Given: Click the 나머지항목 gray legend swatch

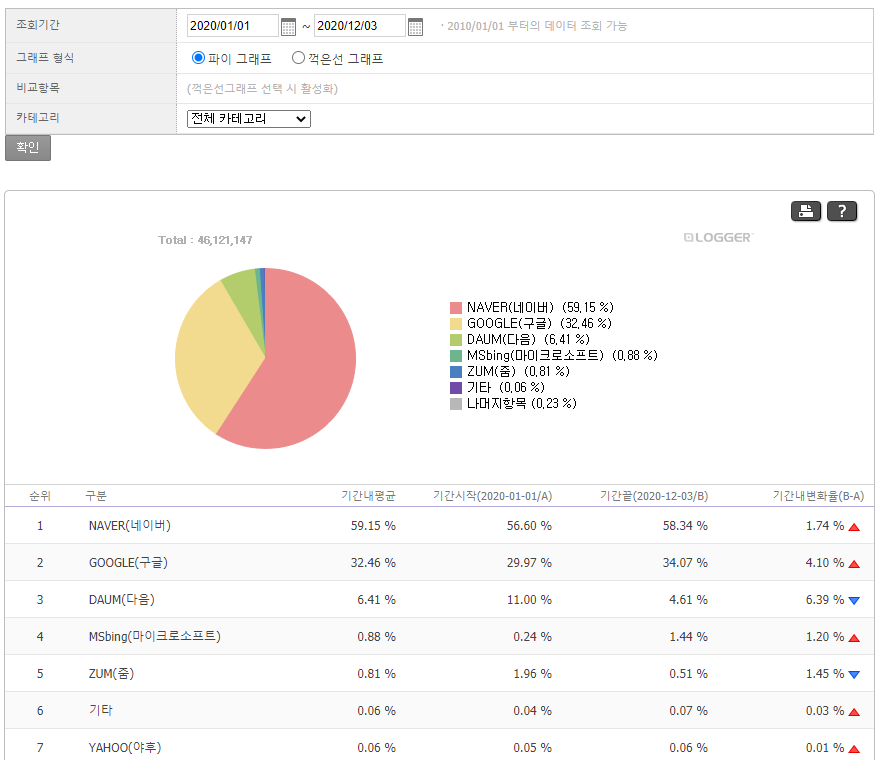Looking at the screenshot, I should click(x=456, y=404).
